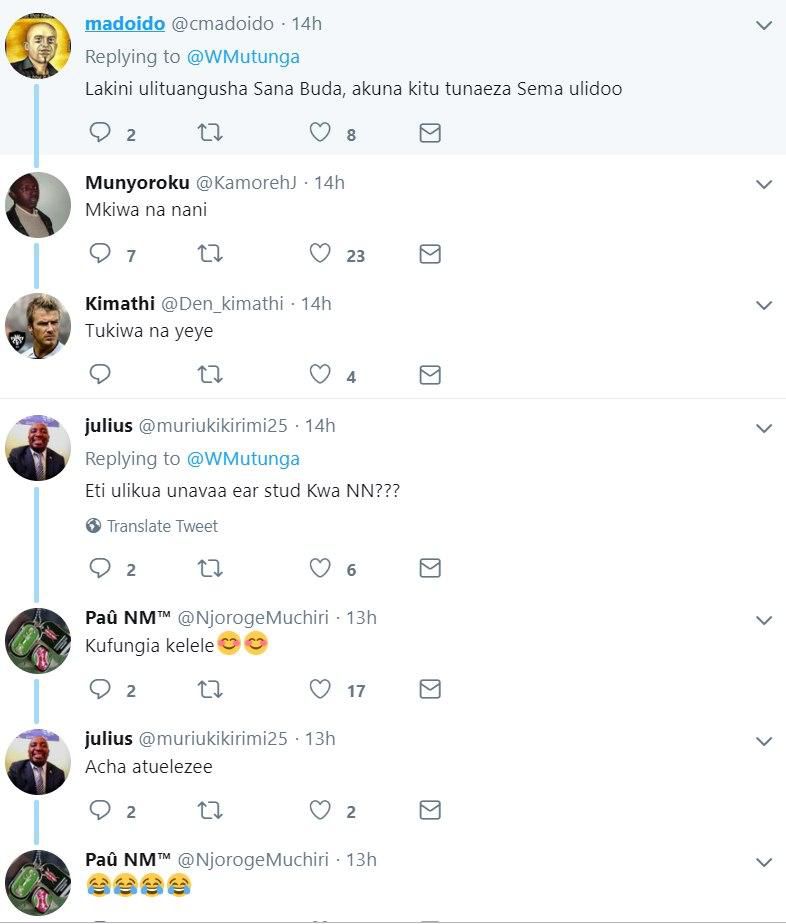Image resolution: width=786 pixels, height=924 pixels.
Task: Like julius's 'Acha atuelezee' tweet
Action: click(x=320, y=810)
